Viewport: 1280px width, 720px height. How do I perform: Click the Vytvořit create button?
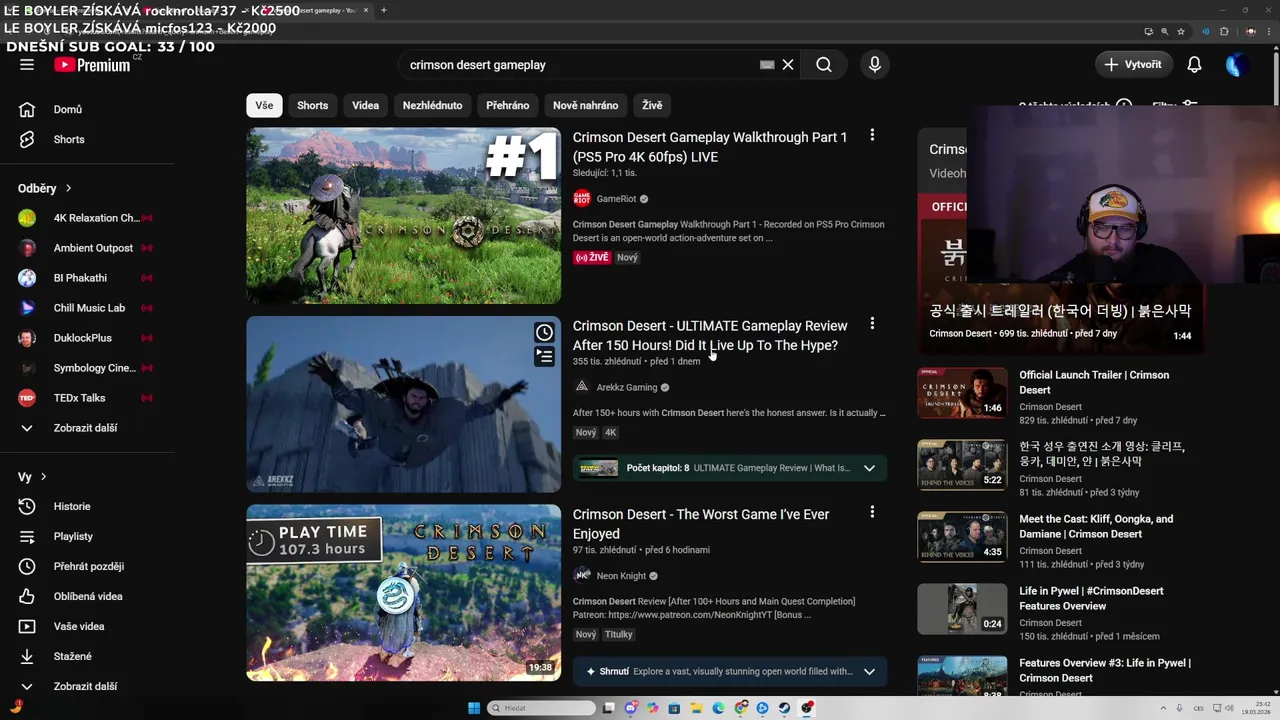click(1133, 65)
